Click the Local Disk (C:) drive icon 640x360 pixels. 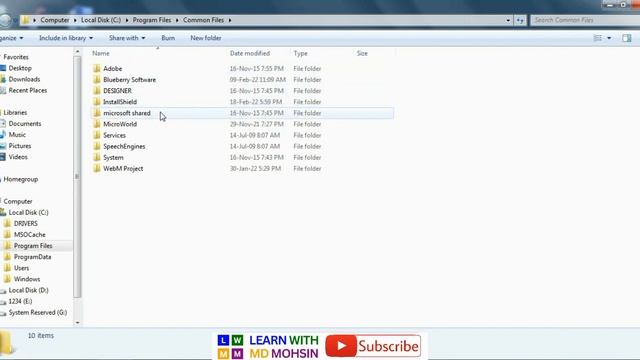3,212
